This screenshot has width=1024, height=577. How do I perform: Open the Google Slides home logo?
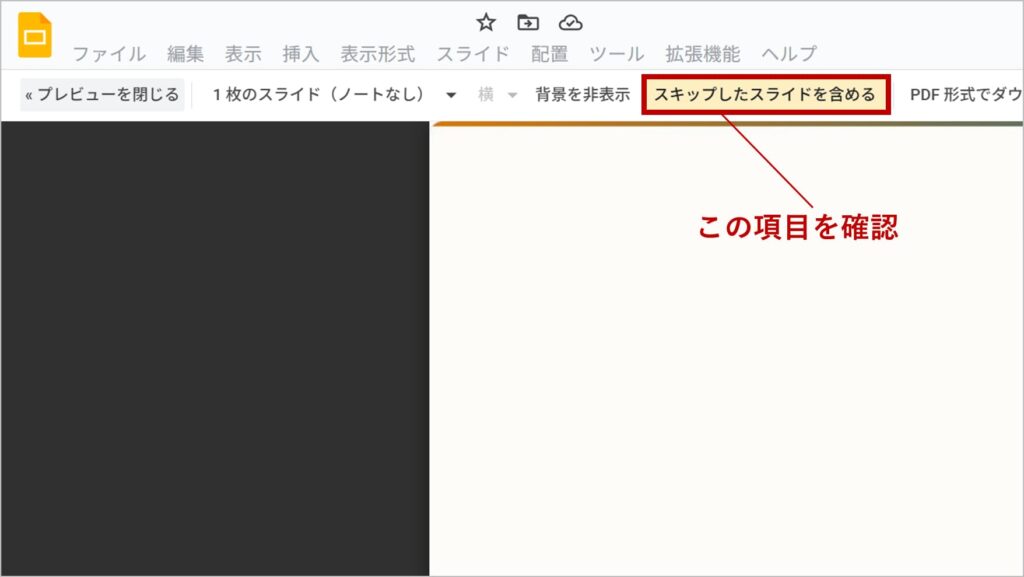click(35, 36)
